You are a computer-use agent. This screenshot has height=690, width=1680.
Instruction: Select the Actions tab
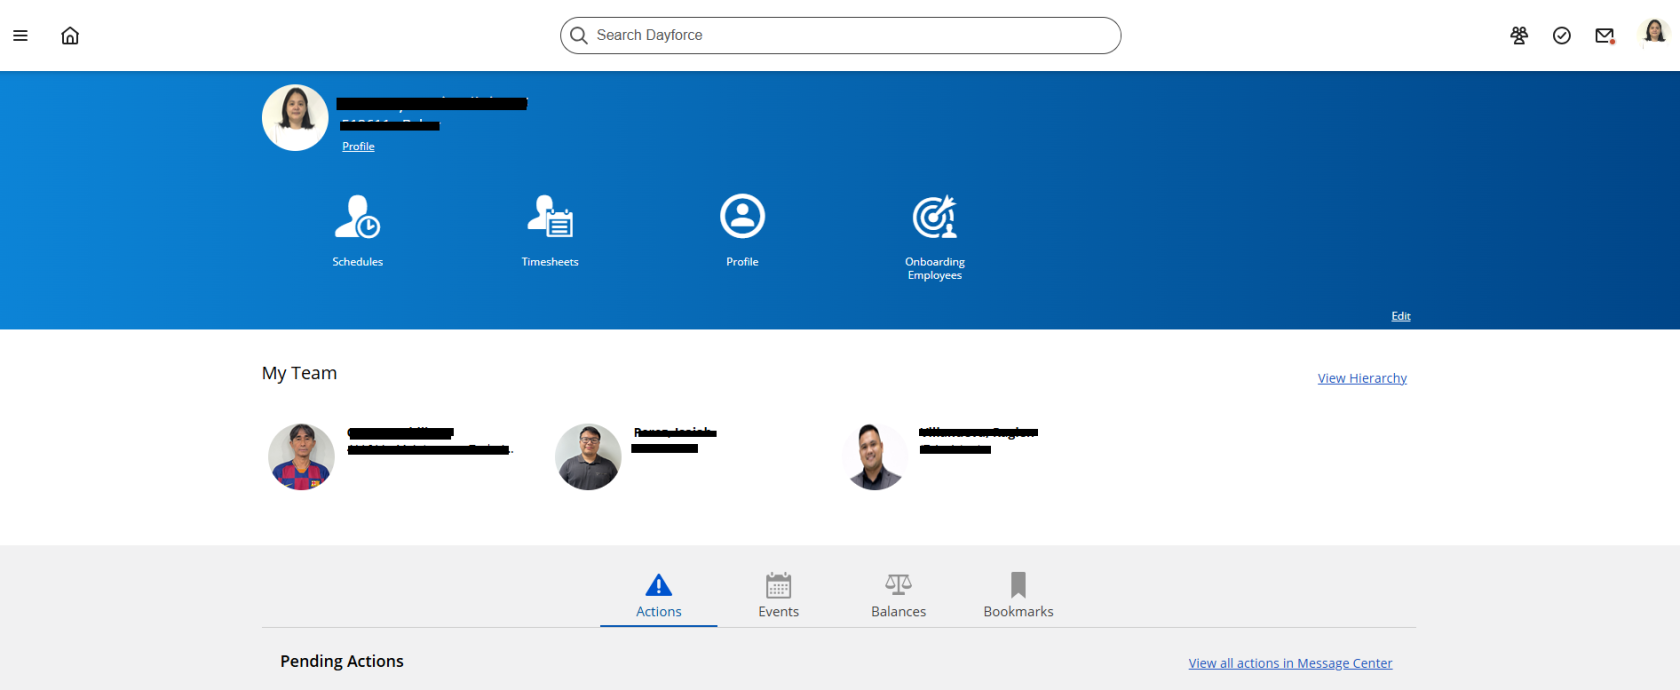[x=659, y=597]
